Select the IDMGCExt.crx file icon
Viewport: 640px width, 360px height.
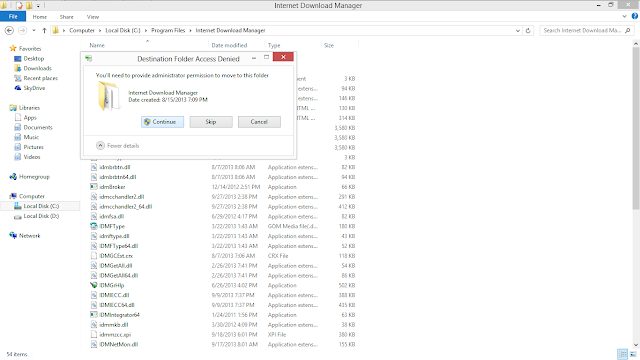[94, 256]
